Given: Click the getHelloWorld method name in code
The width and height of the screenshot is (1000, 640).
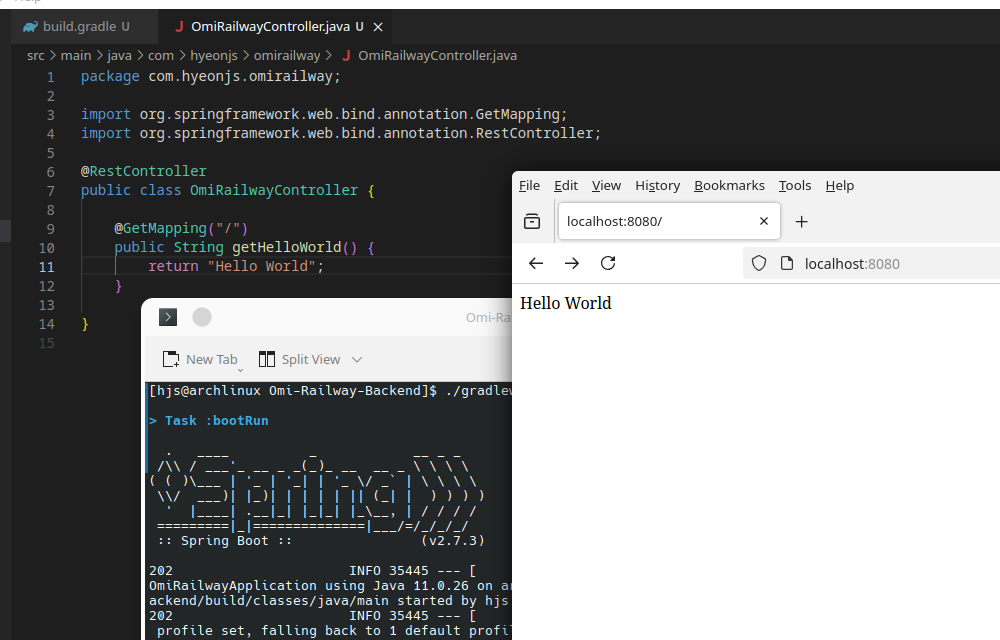Looking at the screenshot, I should click(x=287, y=247).
